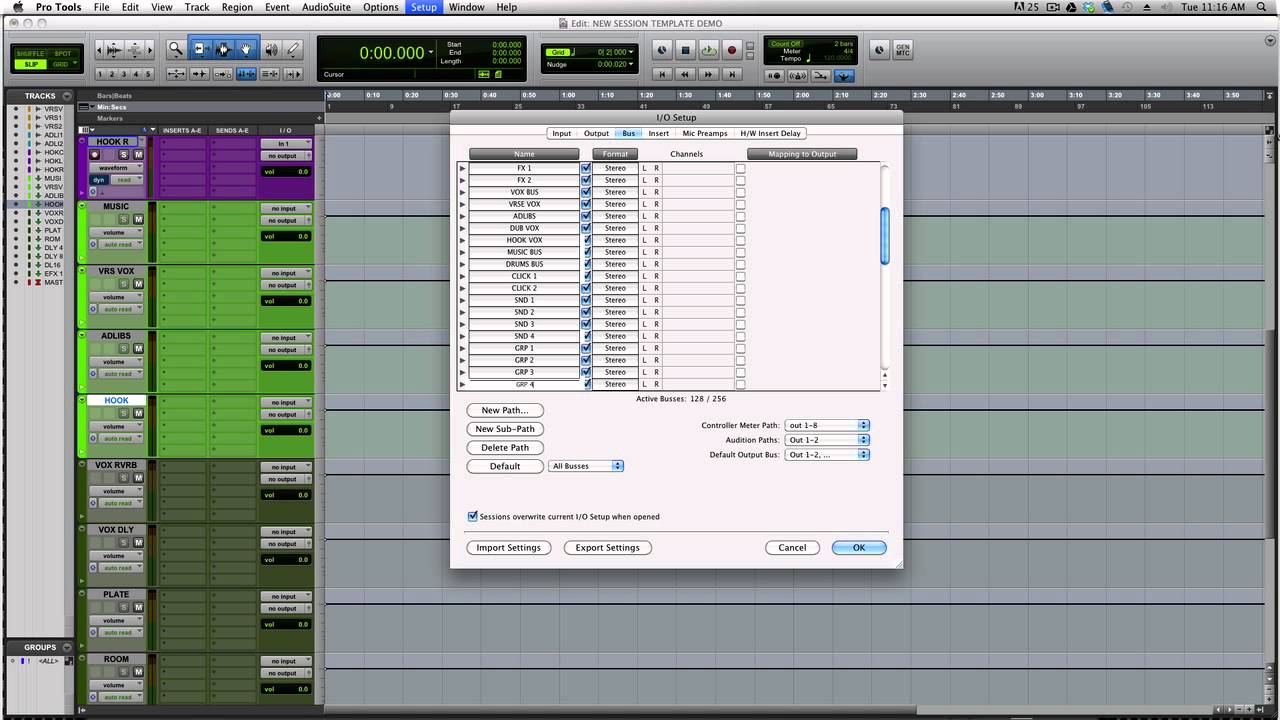Select the Trim tool

pos(200,49)
